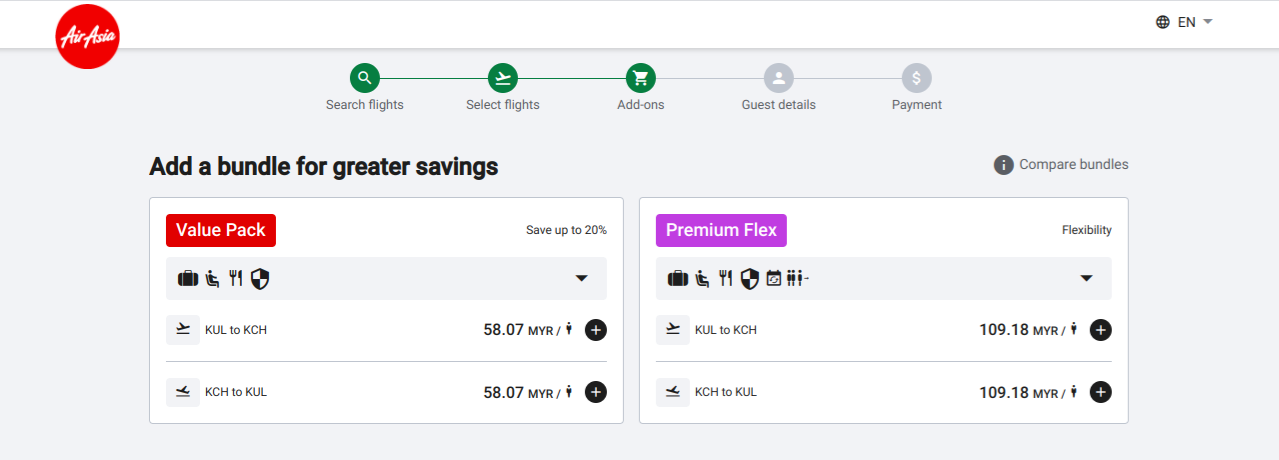Expand the Premium Flex inclusions dropdown
This screenshot has height=460, width=1279.
coord(1086,279)
